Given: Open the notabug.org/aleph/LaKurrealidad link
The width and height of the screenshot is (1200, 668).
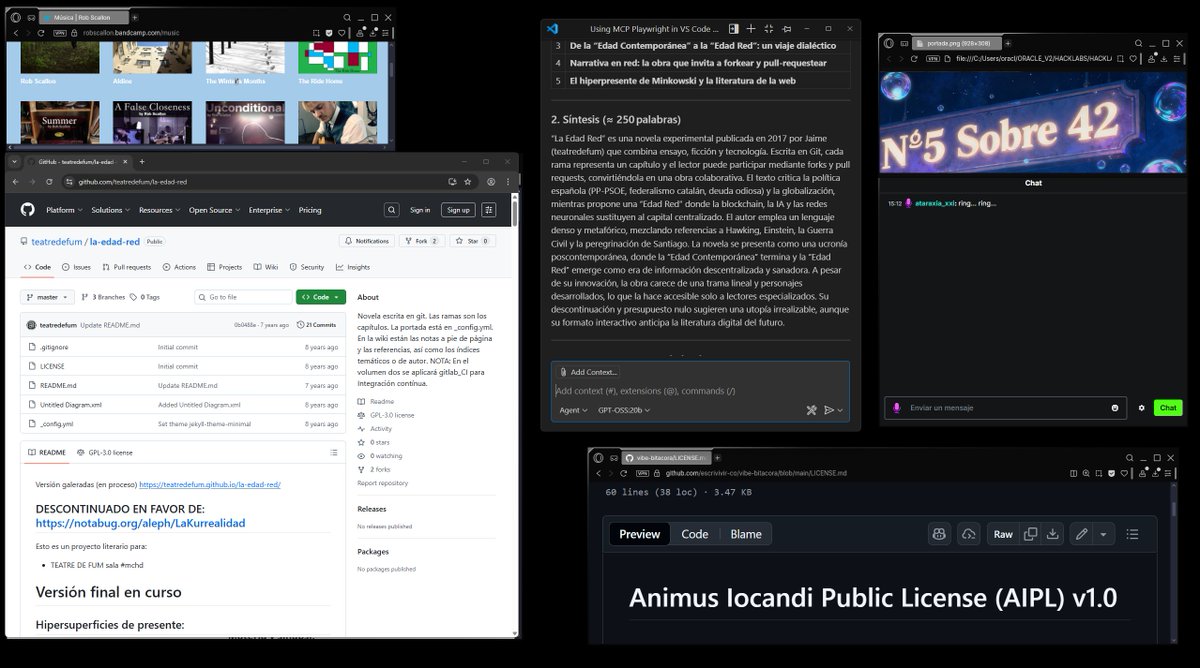Looking at the screenshot, I should click(140, 523).
